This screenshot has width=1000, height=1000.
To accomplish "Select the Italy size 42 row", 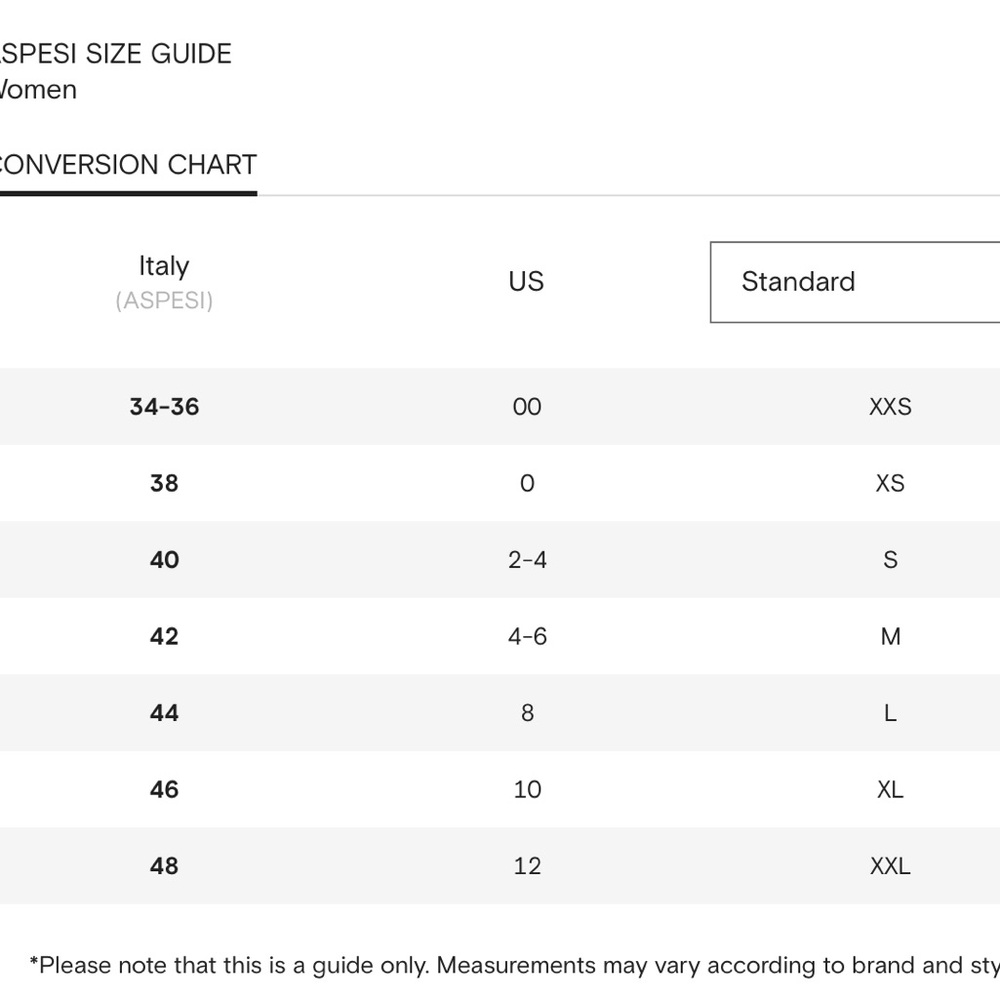I will coord(500,636).
